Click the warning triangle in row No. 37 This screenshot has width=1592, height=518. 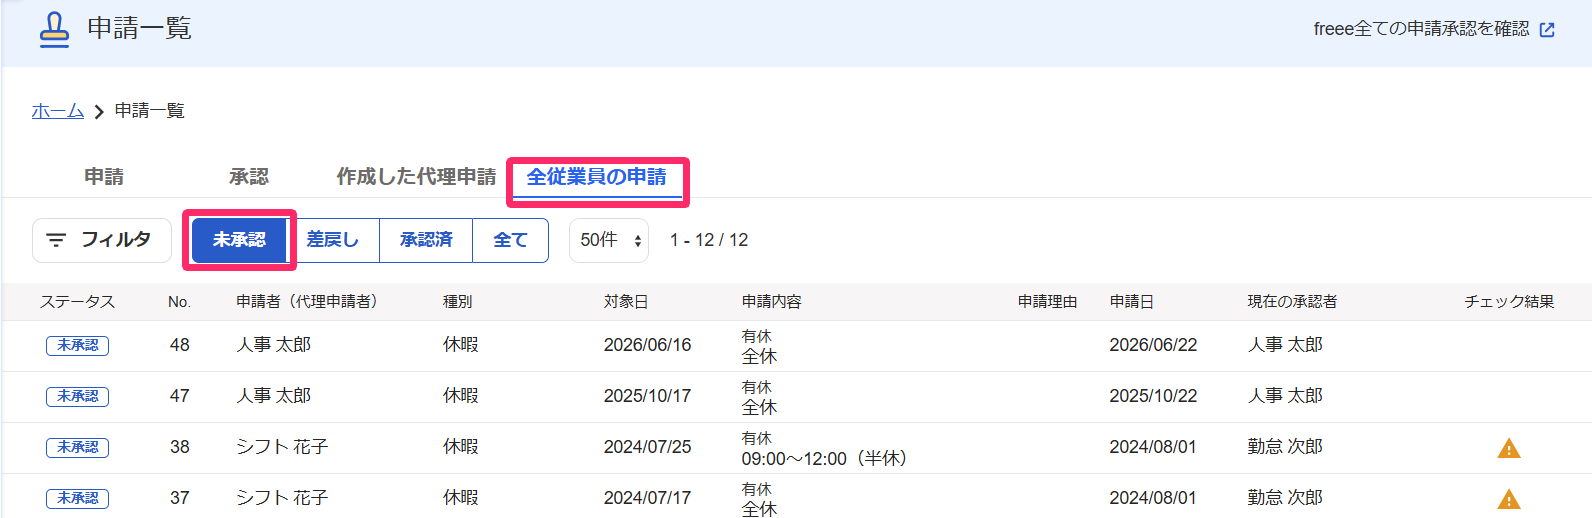(x=1508, y=499)
